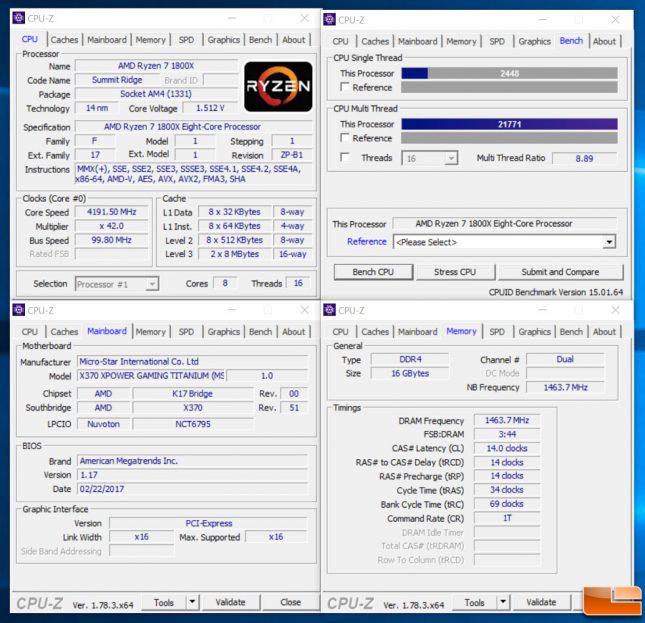Click the Multi Thread Ratio field 8.89
Screen dimensions: 645x623
point(584,158)
